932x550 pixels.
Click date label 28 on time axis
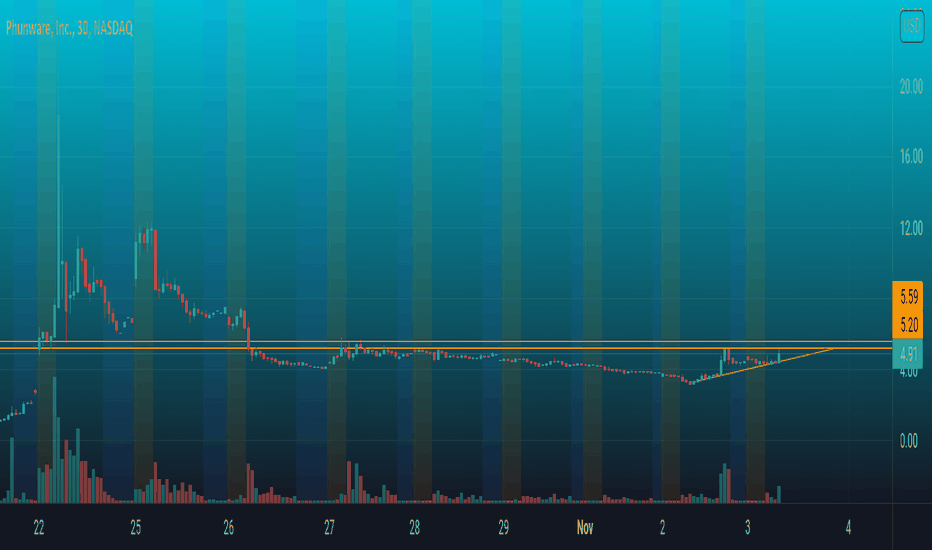[x=414, y=527]
